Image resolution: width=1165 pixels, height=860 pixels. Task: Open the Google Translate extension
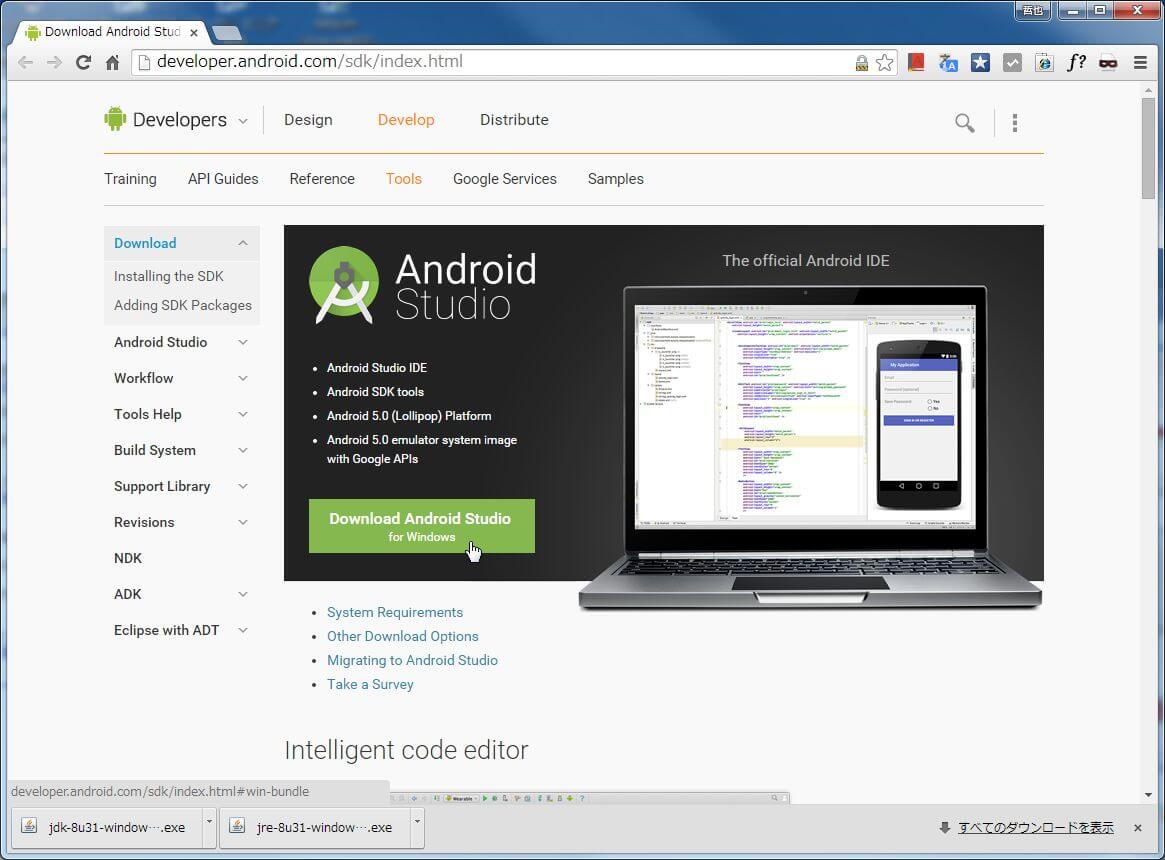tap(948, 62)
